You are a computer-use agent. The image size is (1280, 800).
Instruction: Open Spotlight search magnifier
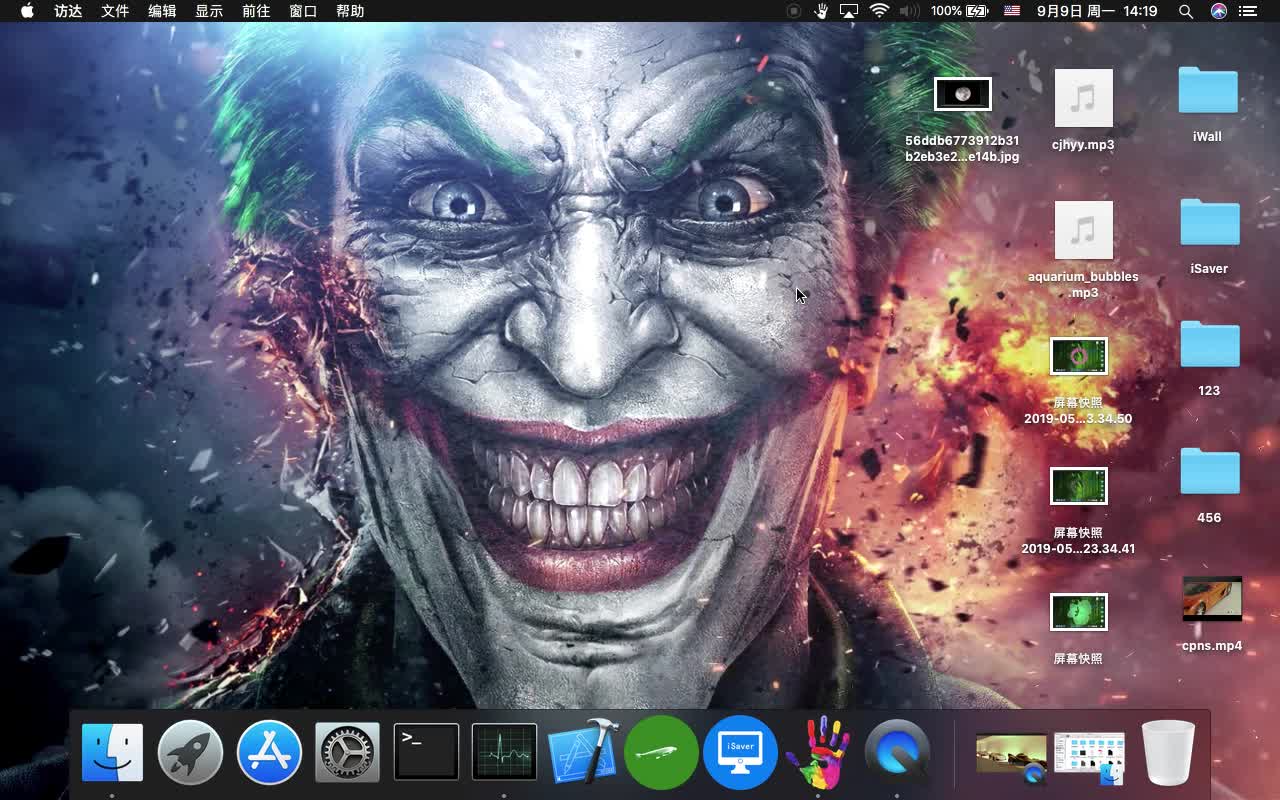[1186, 11]
